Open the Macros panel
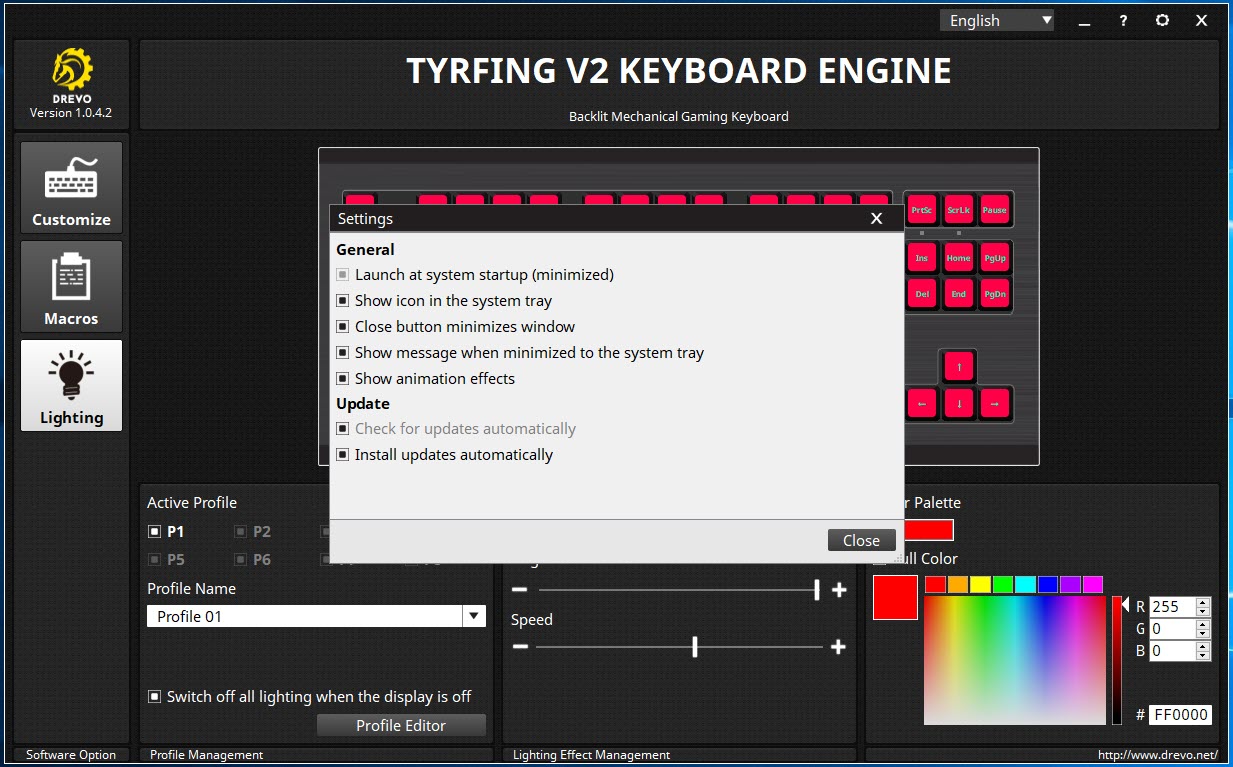The height and width of the screenshot is (767, 1233). pos(71,286)
